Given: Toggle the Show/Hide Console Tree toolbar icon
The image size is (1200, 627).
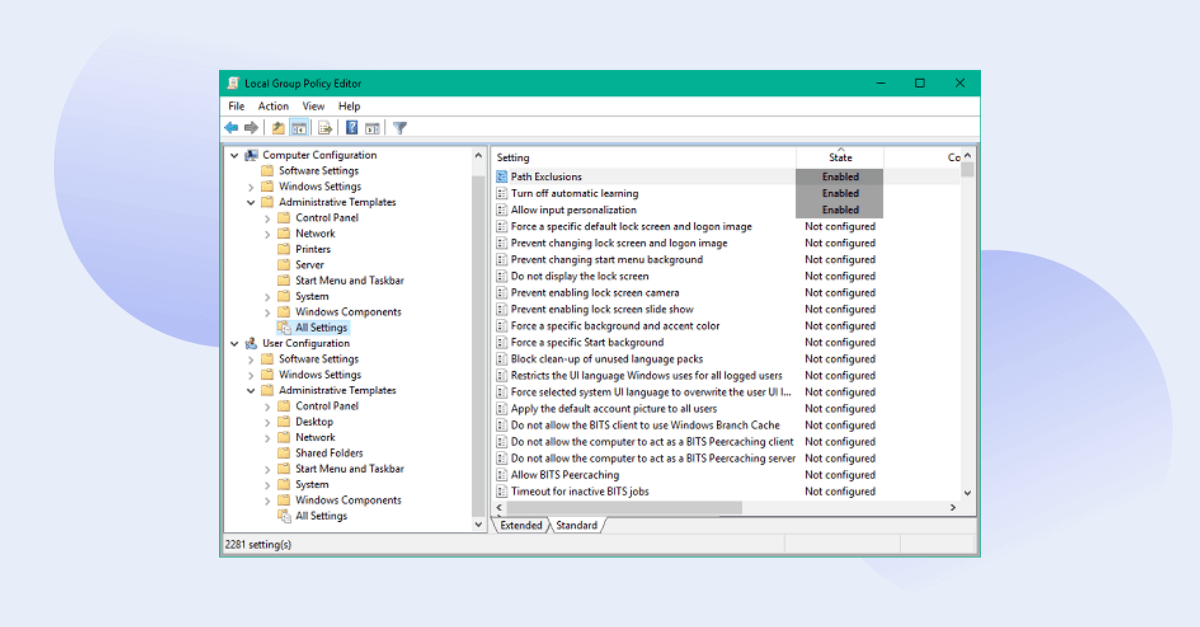Looking at the screenshot, I should pos(299,127).
